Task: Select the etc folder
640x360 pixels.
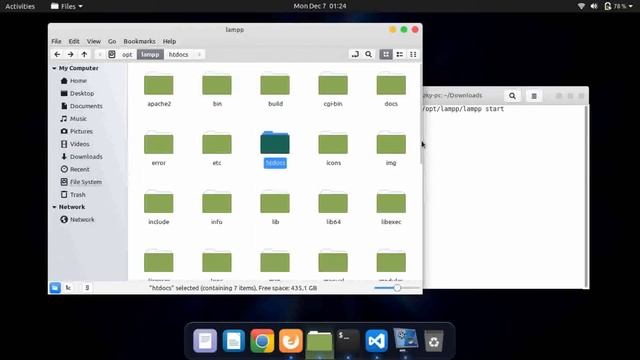Action: coord(217,144)
